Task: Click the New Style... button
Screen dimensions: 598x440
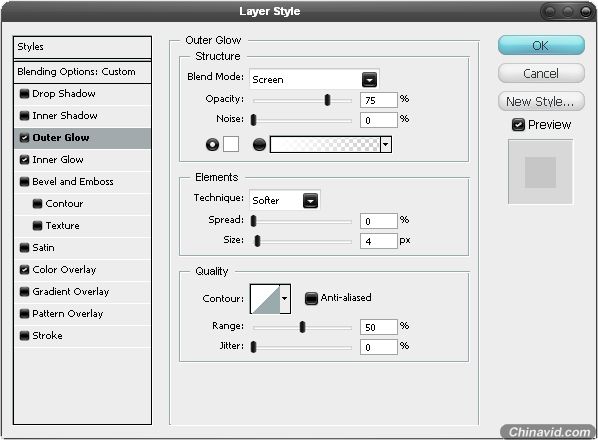Action: [541, 101]
